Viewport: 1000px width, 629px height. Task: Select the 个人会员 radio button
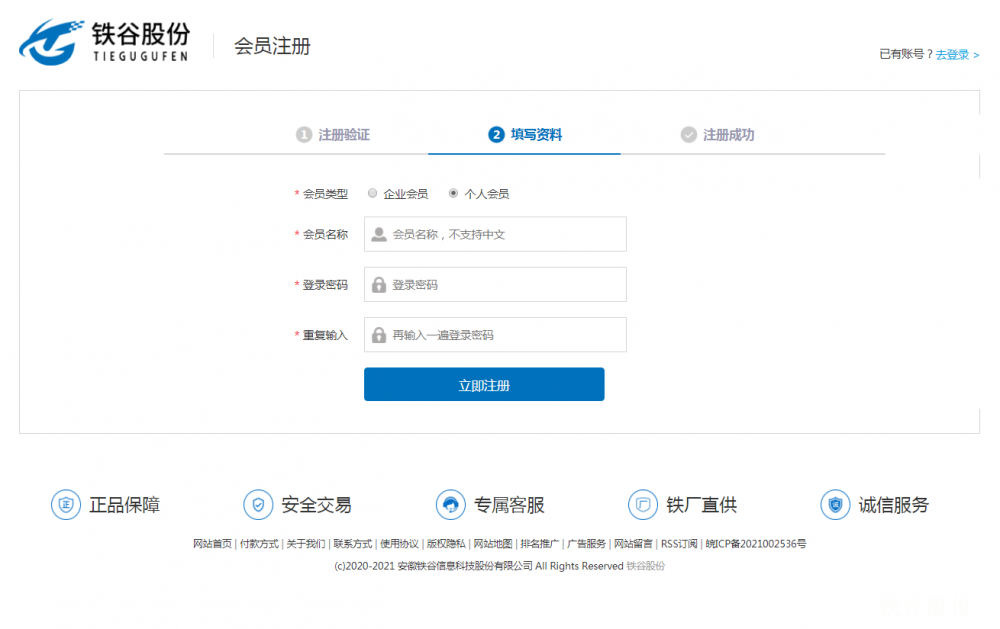click(454, 193)
